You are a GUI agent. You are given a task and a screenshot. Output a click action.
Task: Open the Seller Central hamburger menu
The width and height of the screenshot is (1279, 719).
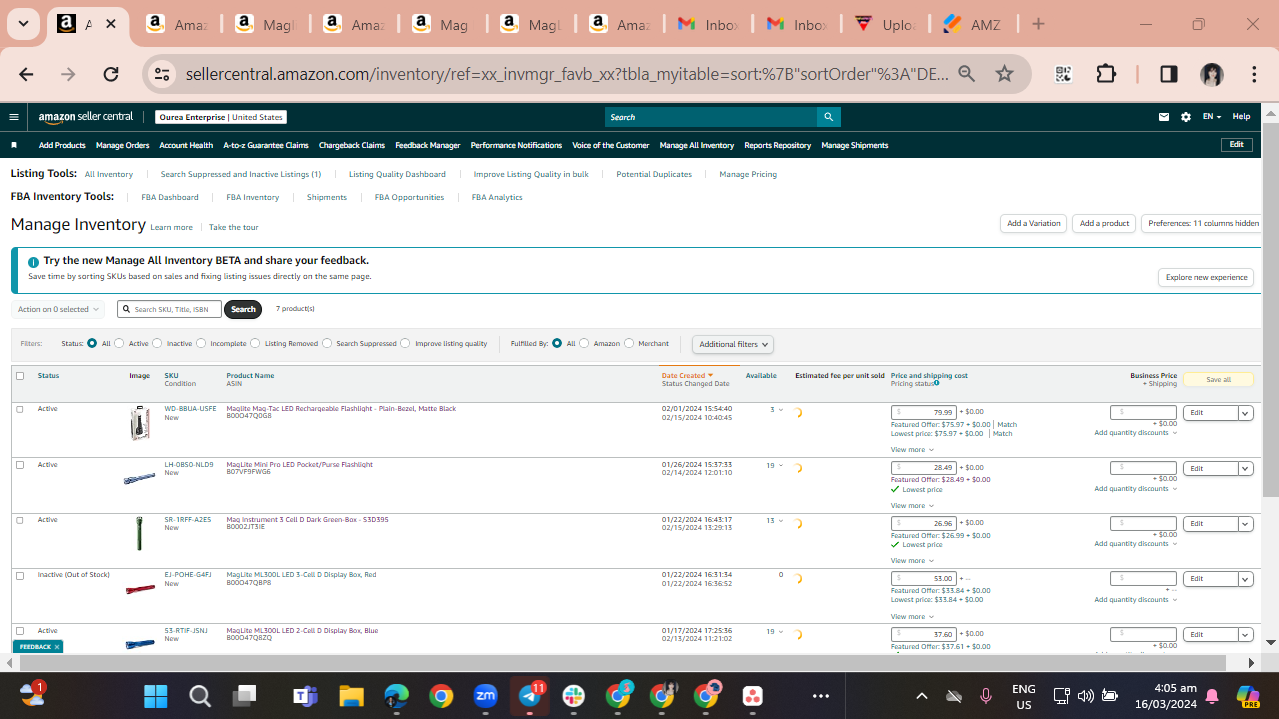(x=14, y=117)
